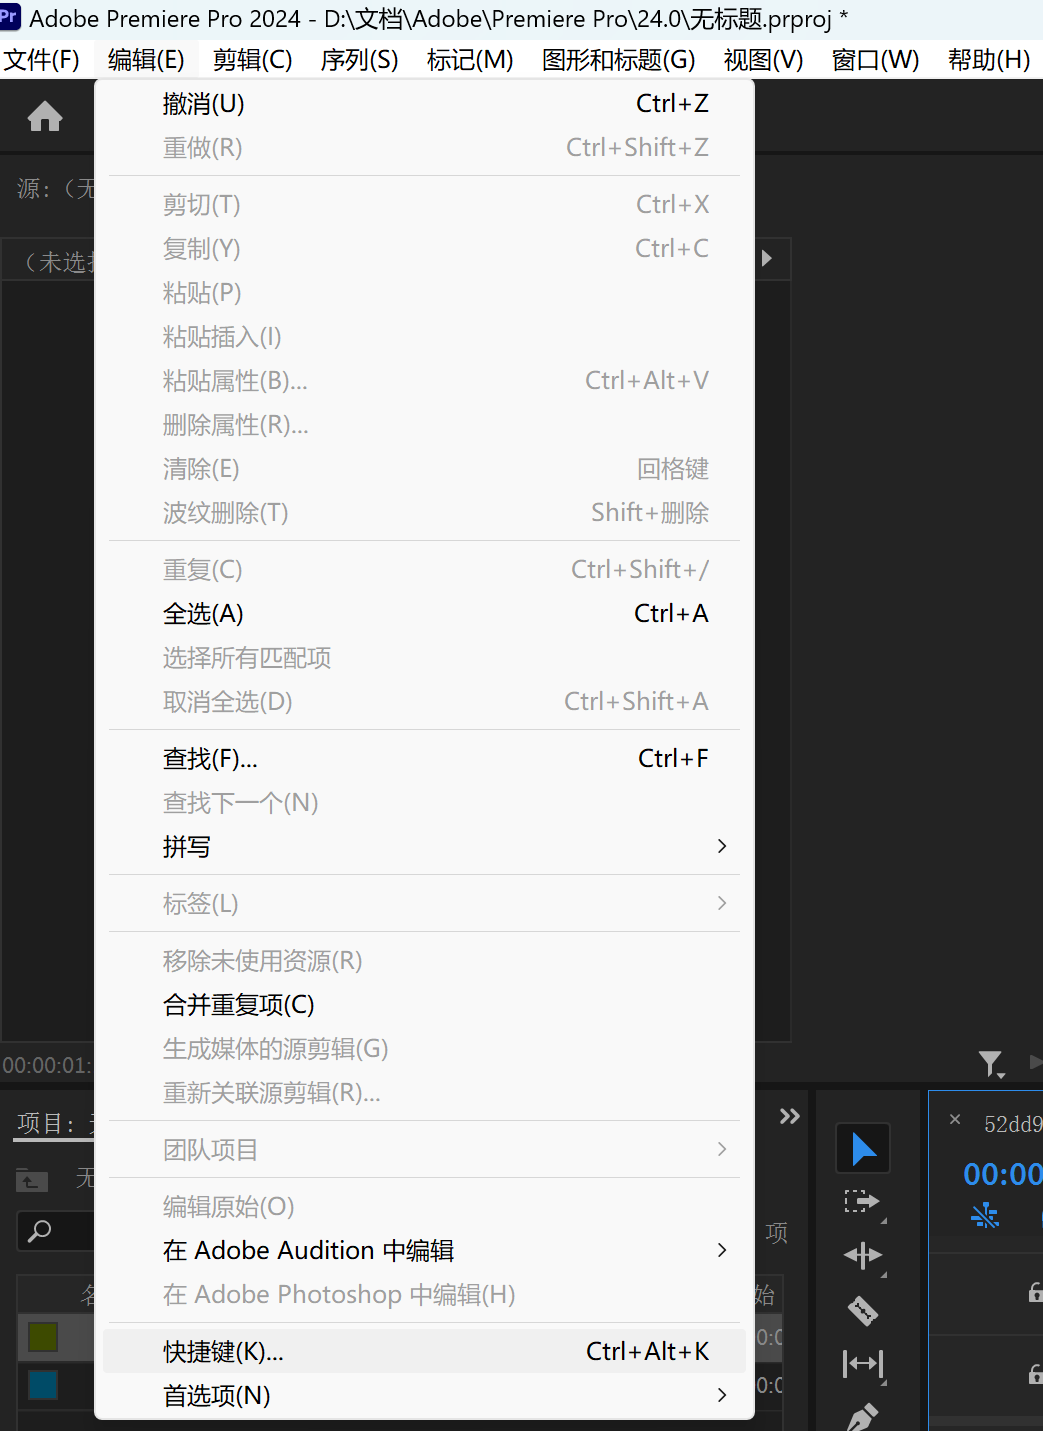Viewport: 1043px width, 1431px height.
Task: Open the 帮助(H) menu
Action: pos(990,60)
